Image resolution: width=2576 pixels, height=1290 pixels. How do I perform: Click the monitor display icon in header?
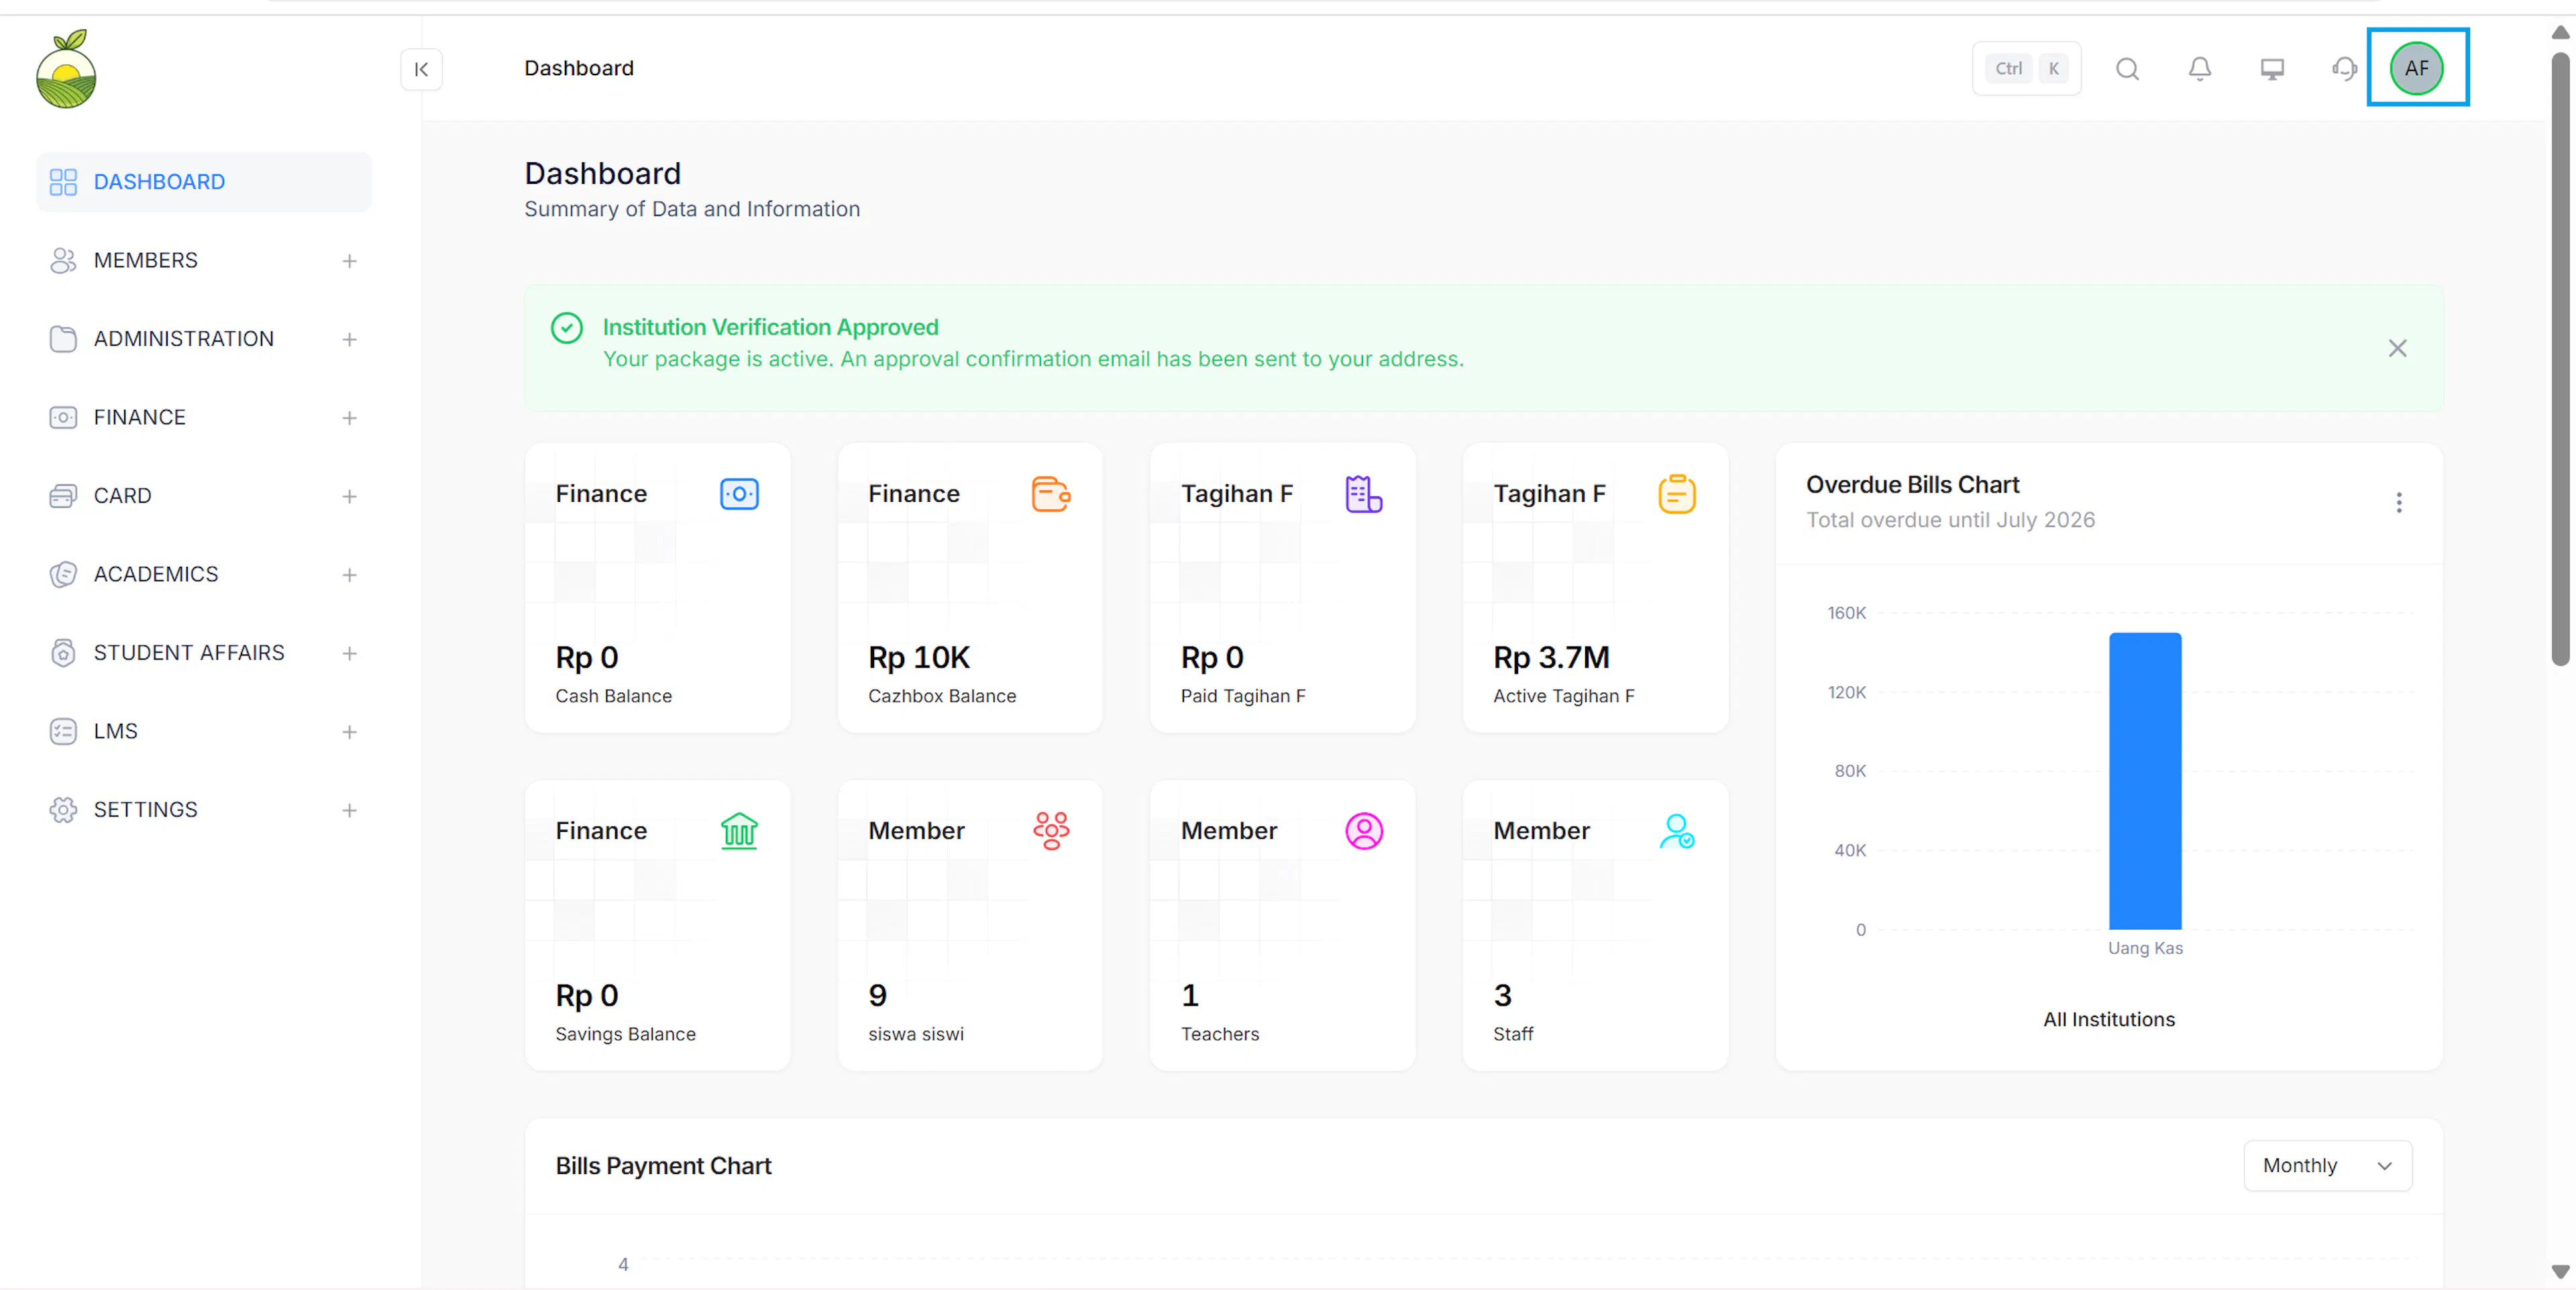[2272, 69]
